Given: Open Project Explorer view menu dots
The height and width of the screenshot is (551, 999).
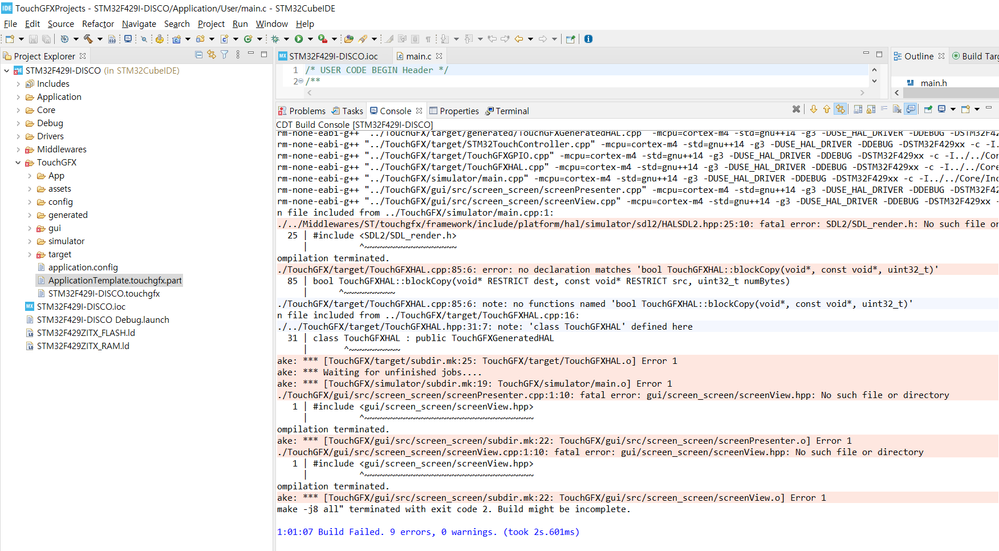Looking at the screenshot, I should point(238,55).
